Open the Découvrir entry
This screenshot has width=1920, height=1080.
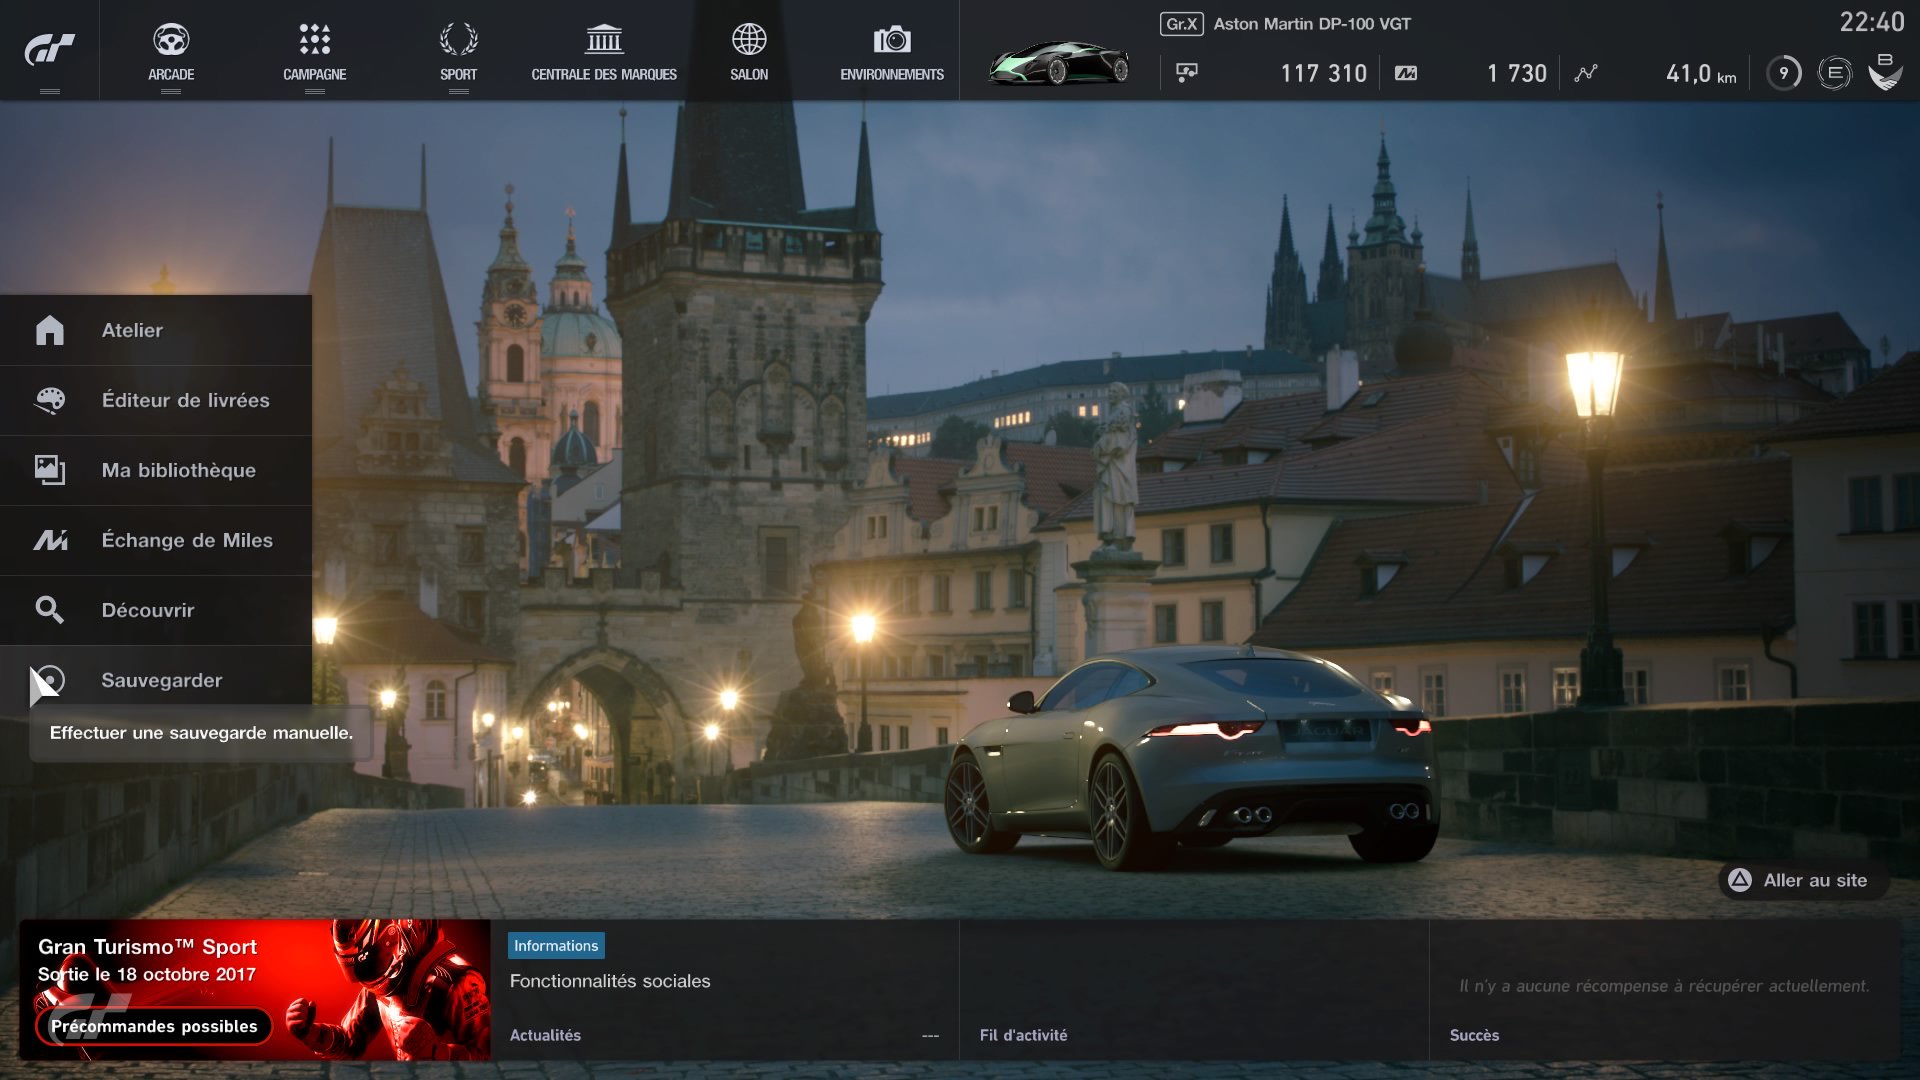(156, 610)
